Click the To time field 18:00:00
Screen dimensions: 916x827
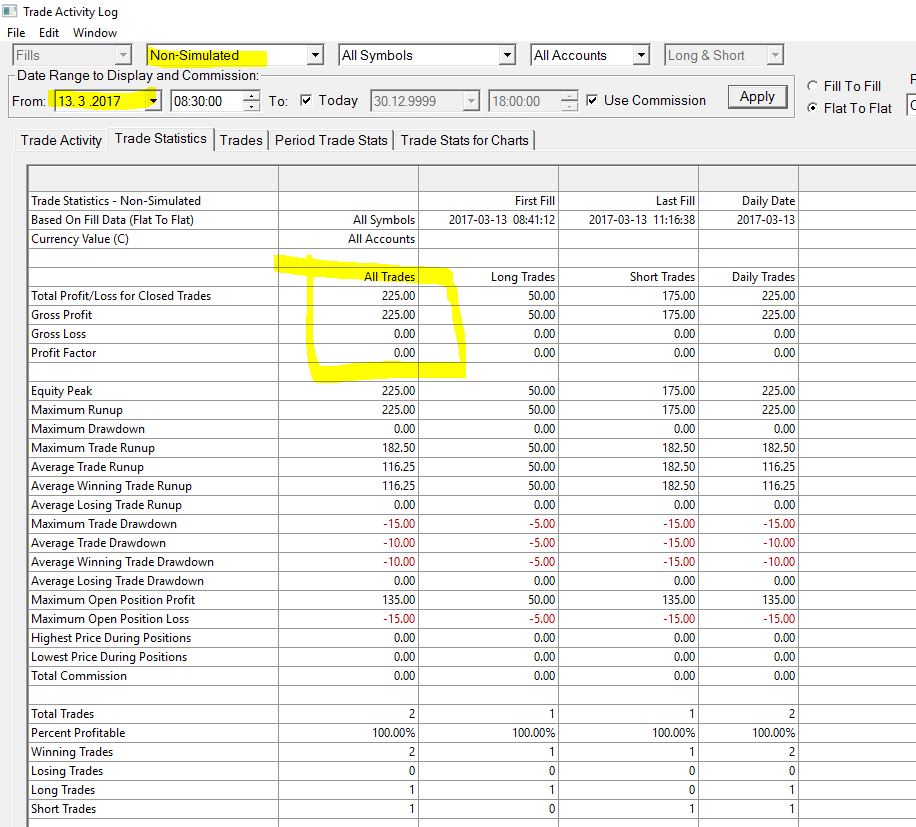(524, 101)
